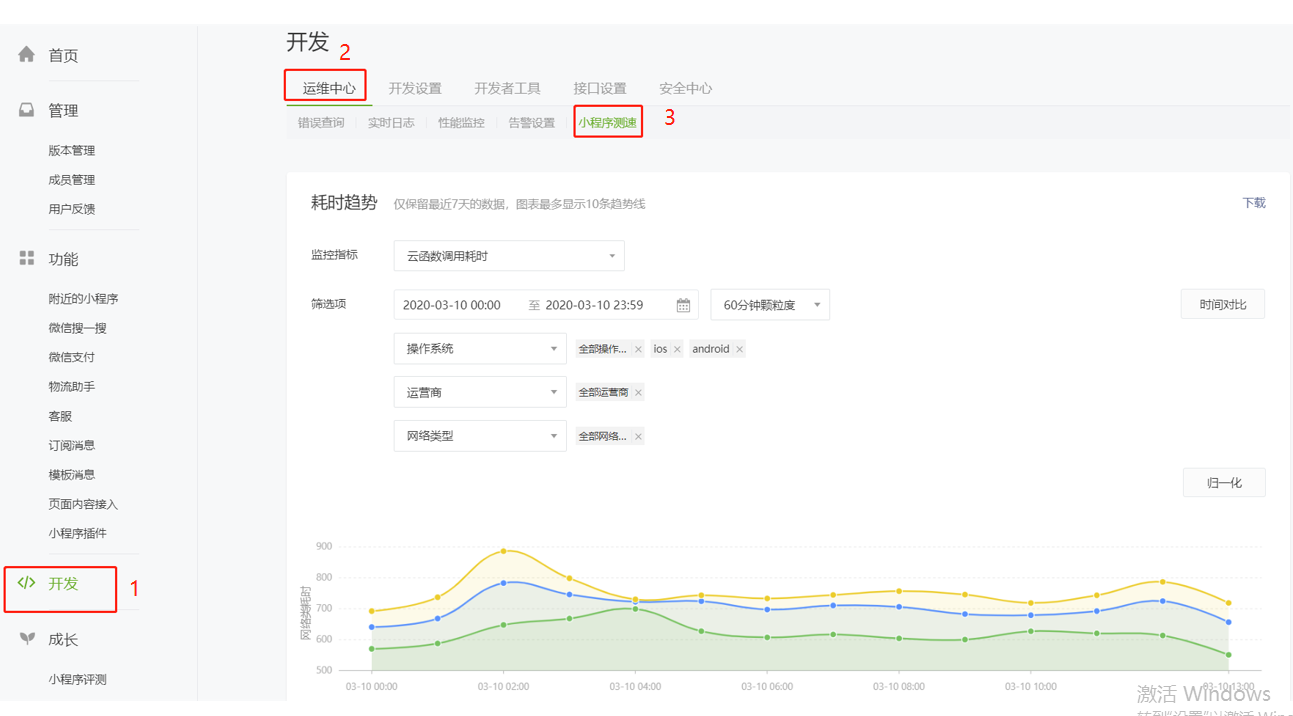Remove the 全部运营商 filter tag
Image resolution: width=1293 pixels, height=716 pixels.
[638, 393]
